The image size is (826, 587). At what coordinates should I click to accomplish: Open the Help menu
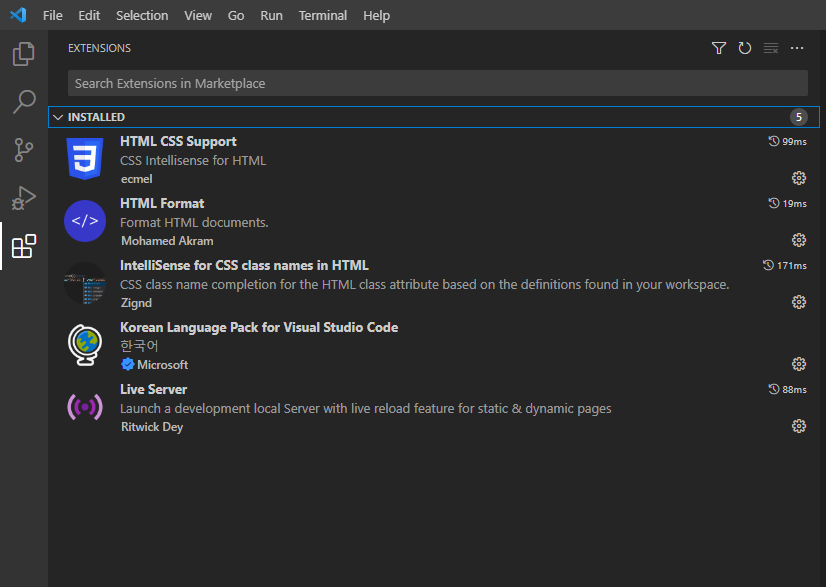click(377, 15)
